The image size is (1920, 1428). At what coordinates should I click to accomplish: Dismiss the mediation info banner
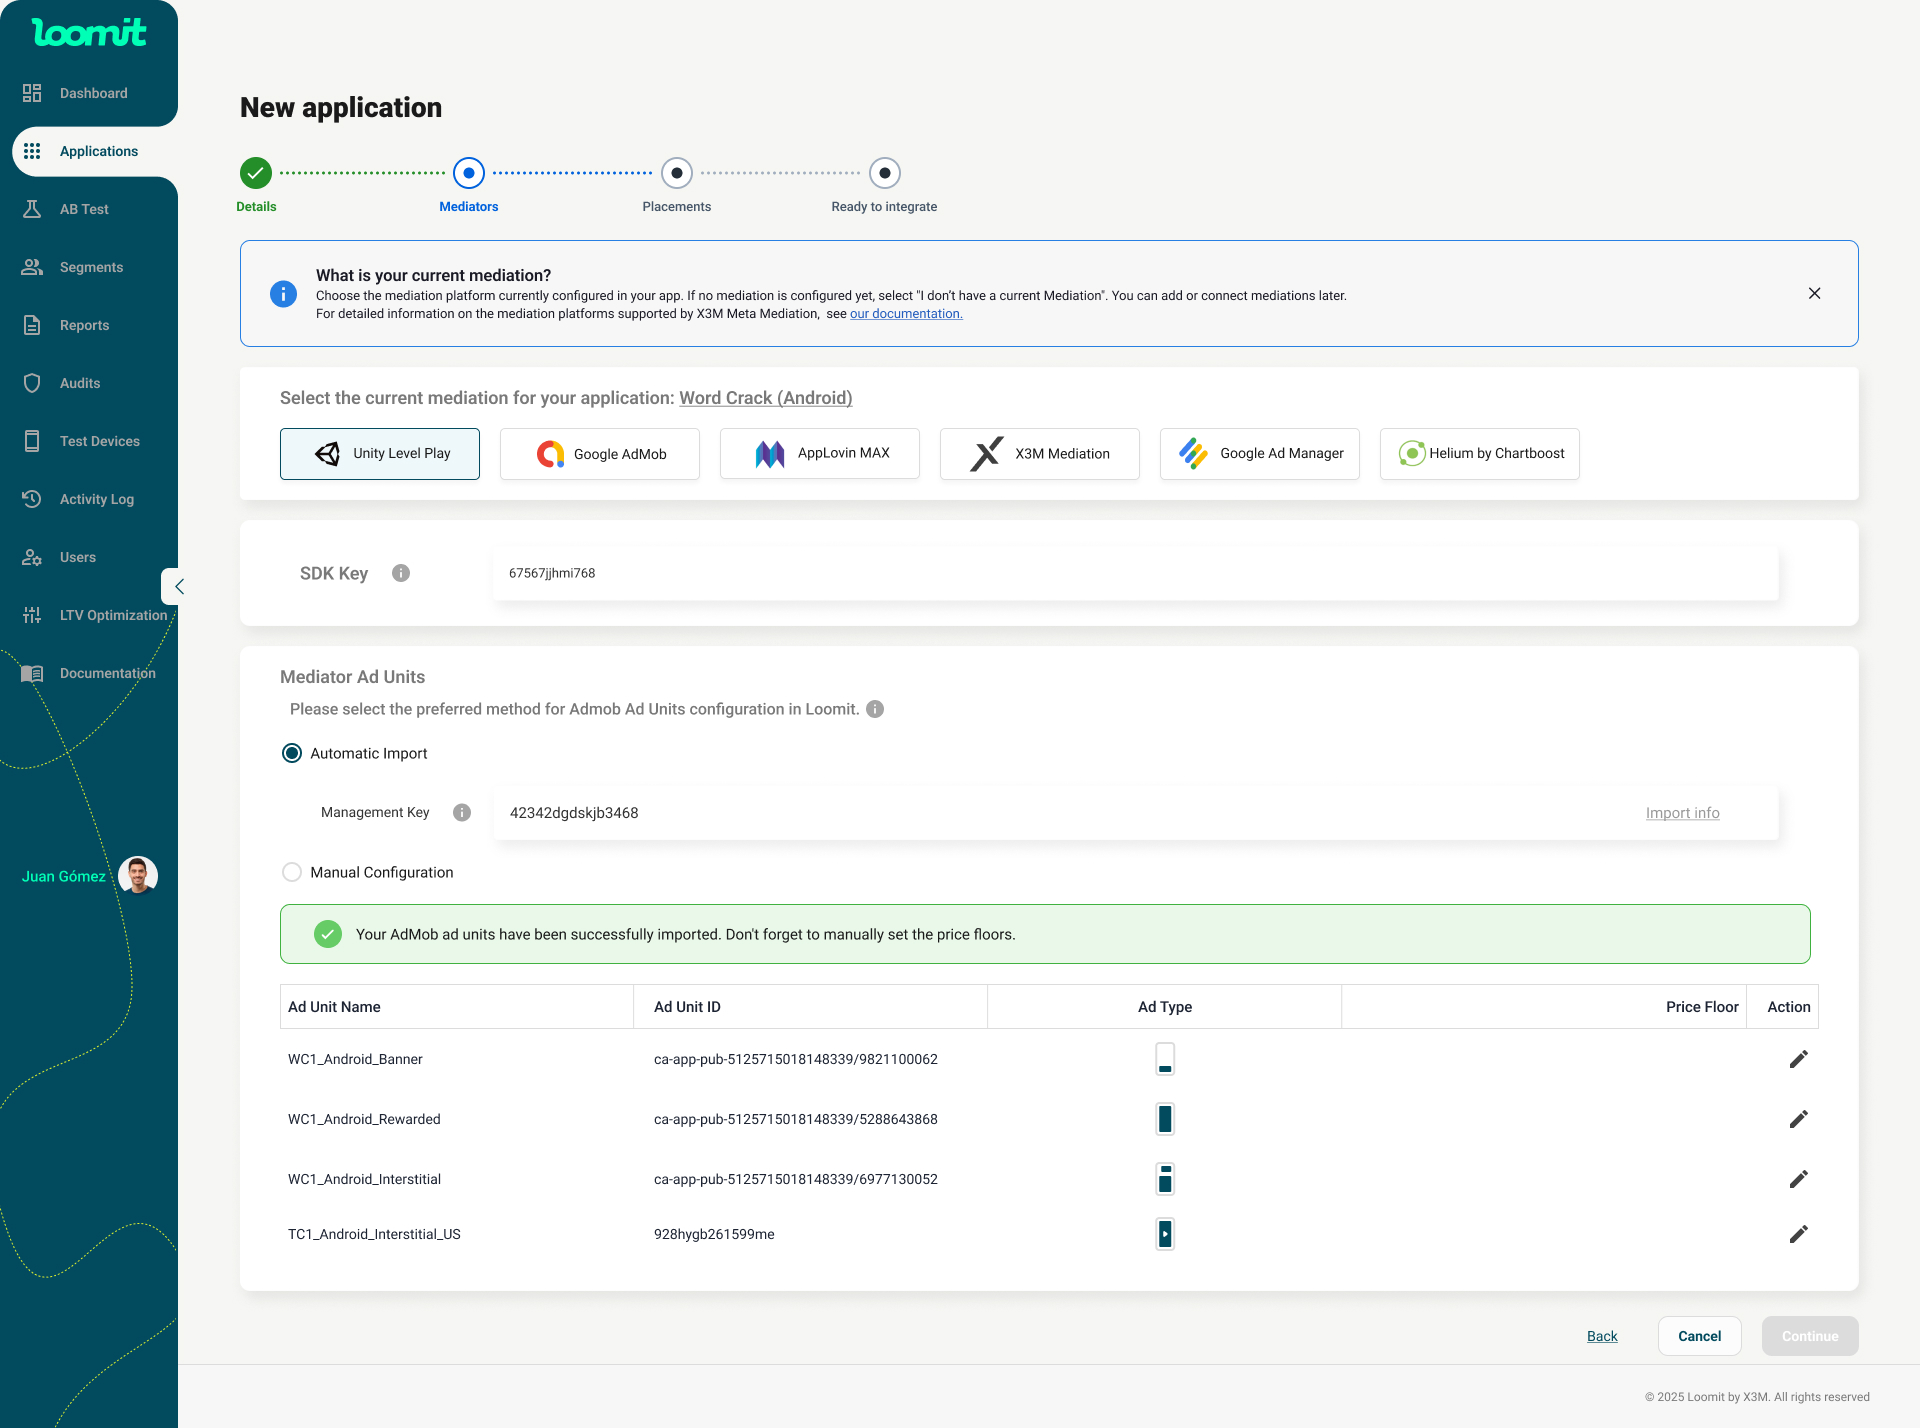point(1814,293)
